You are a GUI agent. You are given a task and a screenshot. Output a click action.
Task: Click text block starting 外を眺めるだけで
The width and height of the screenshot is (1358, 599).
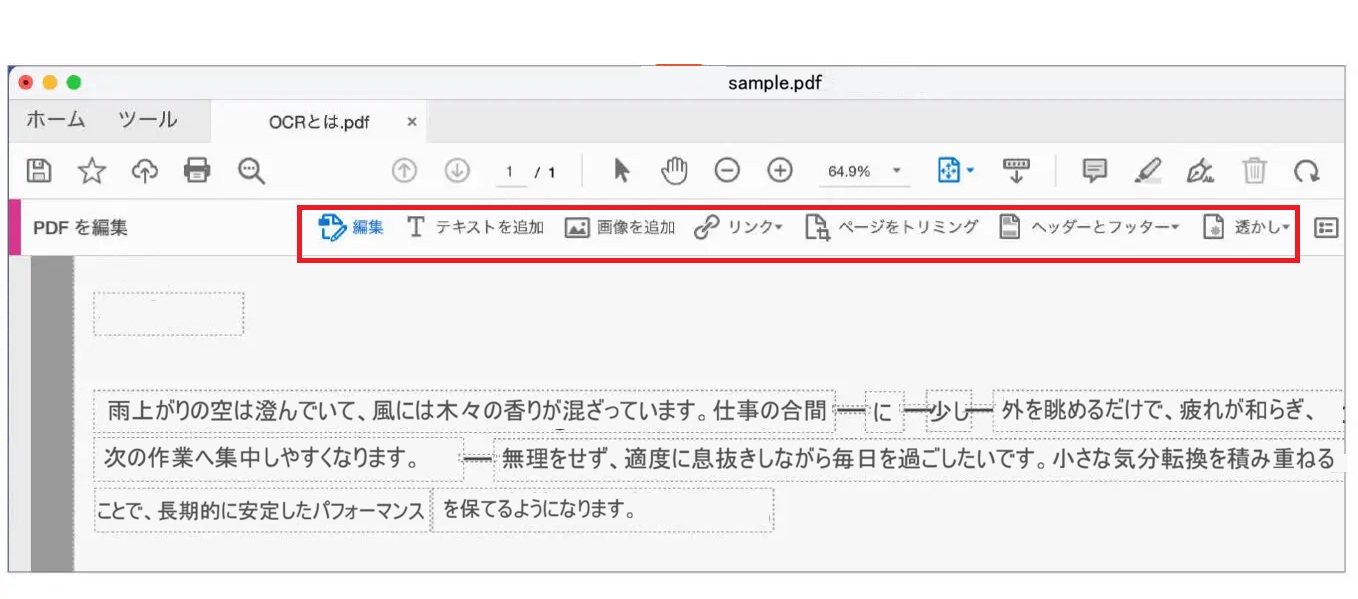tap(1168, 410)
